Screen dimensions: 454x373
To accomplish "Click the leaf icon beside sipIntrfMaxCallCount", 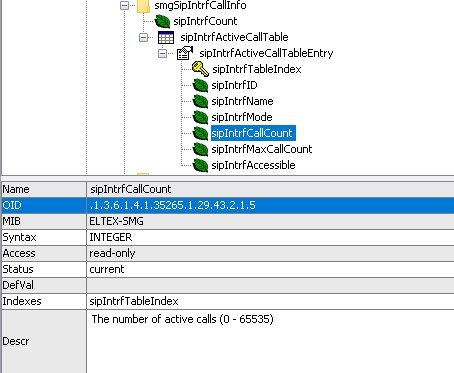I will click(x=200, y=149).
